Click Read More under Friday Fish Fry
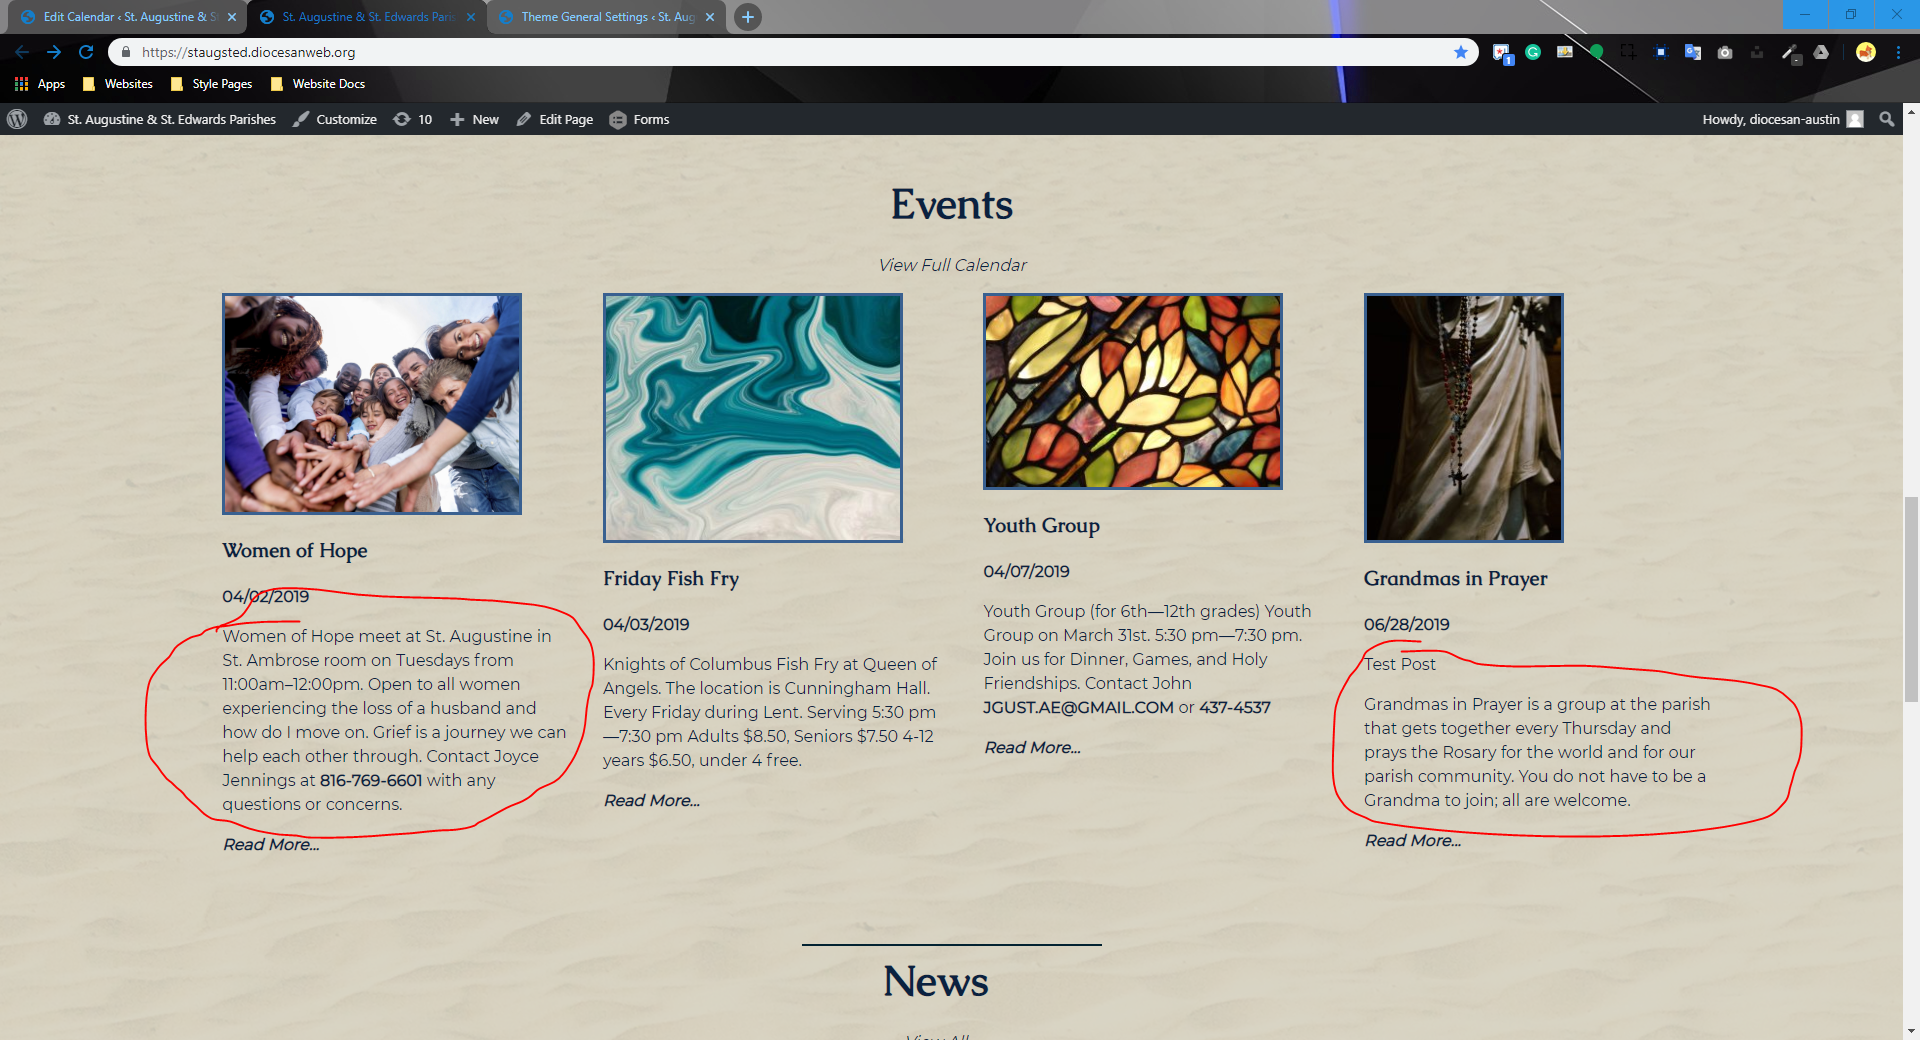1920x1040 pixels. 651,800
